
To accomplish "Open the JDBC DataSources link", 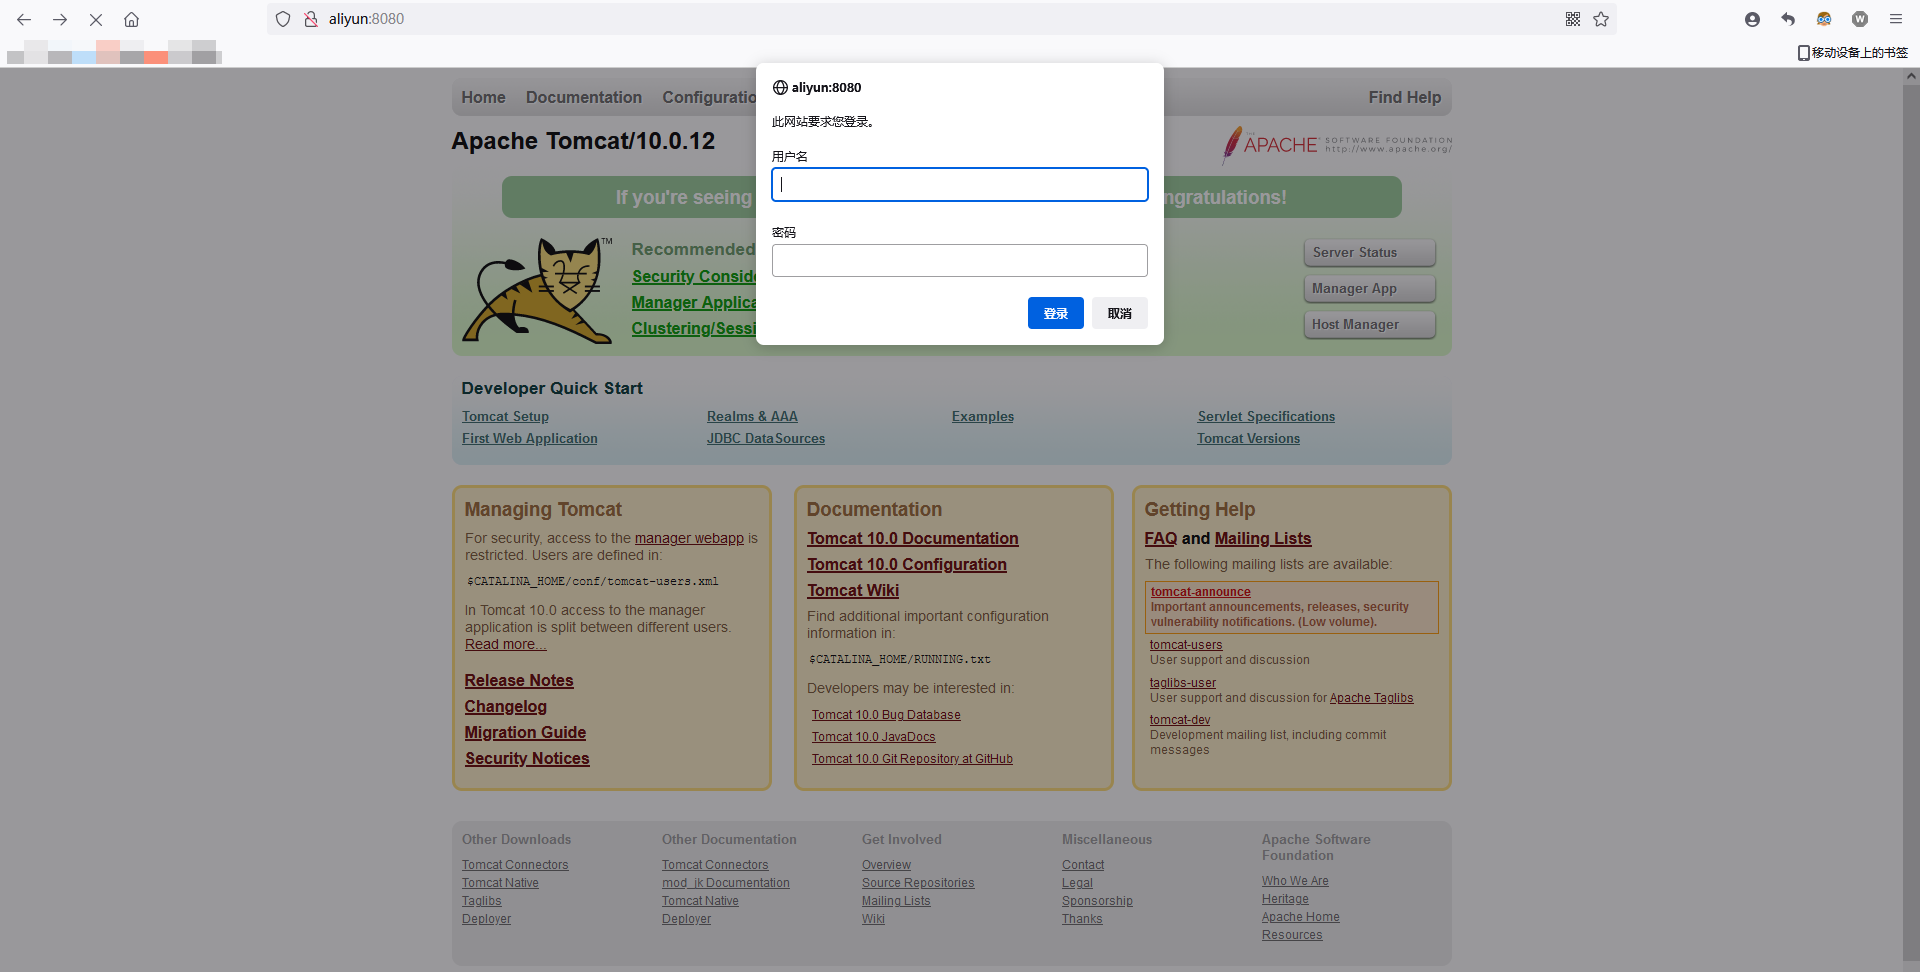I will pyautogui.click(x=766, y=438).
